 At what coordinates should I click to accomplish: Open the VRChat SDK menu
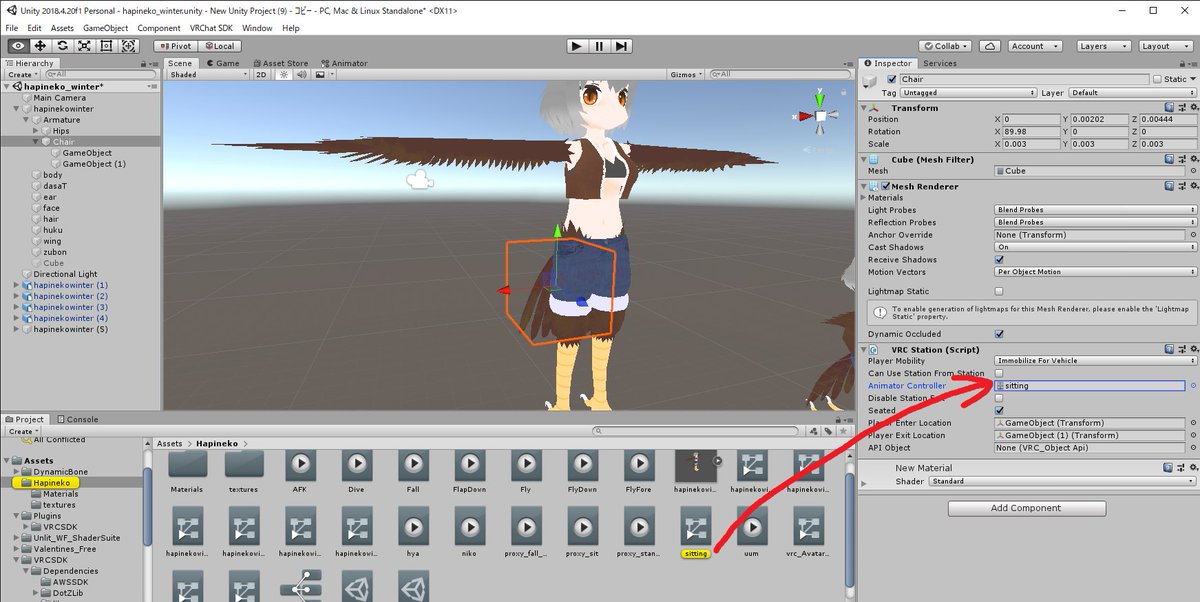tap(211, 28)
